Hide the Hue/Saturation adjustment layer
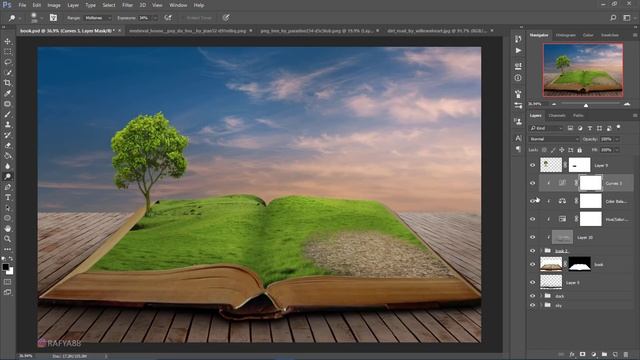640x360 pixels. (x=532, y=219)
